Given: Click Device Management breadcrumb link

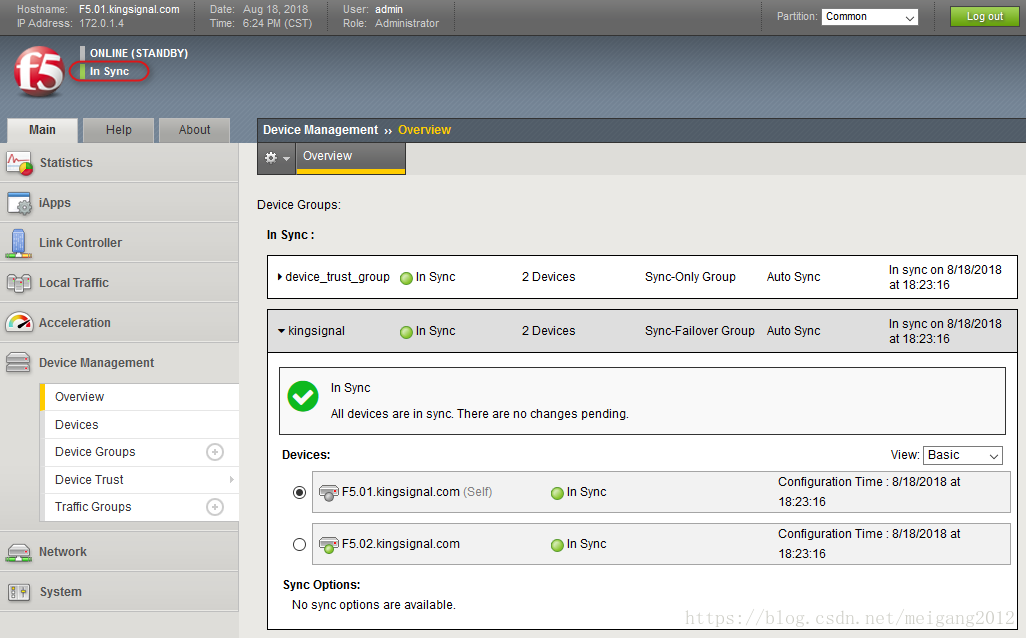Looking at the screenshot, I should tap(321, 130).
